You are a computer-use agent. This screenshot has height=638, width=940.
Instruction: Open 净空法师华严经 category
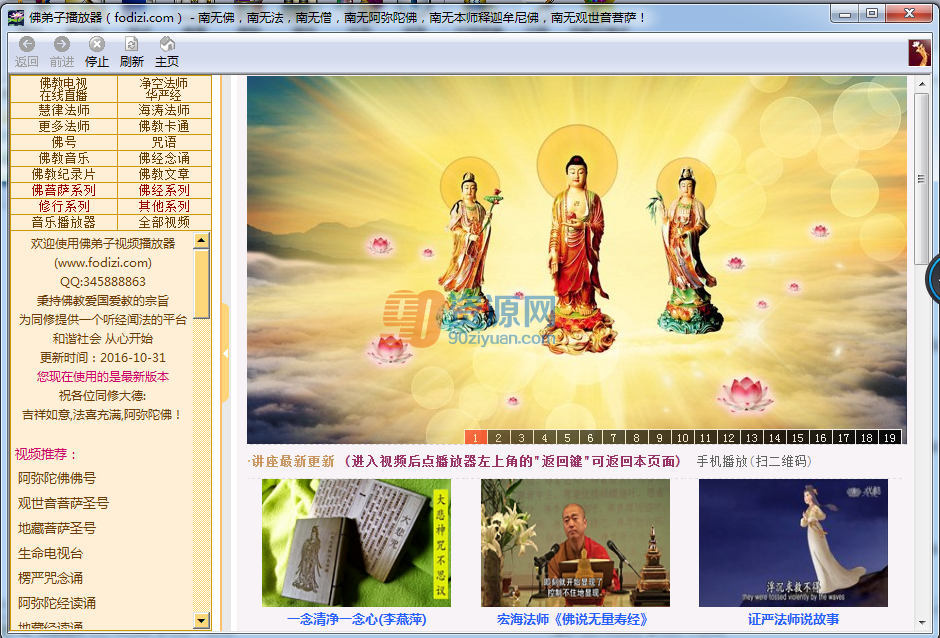164,89
